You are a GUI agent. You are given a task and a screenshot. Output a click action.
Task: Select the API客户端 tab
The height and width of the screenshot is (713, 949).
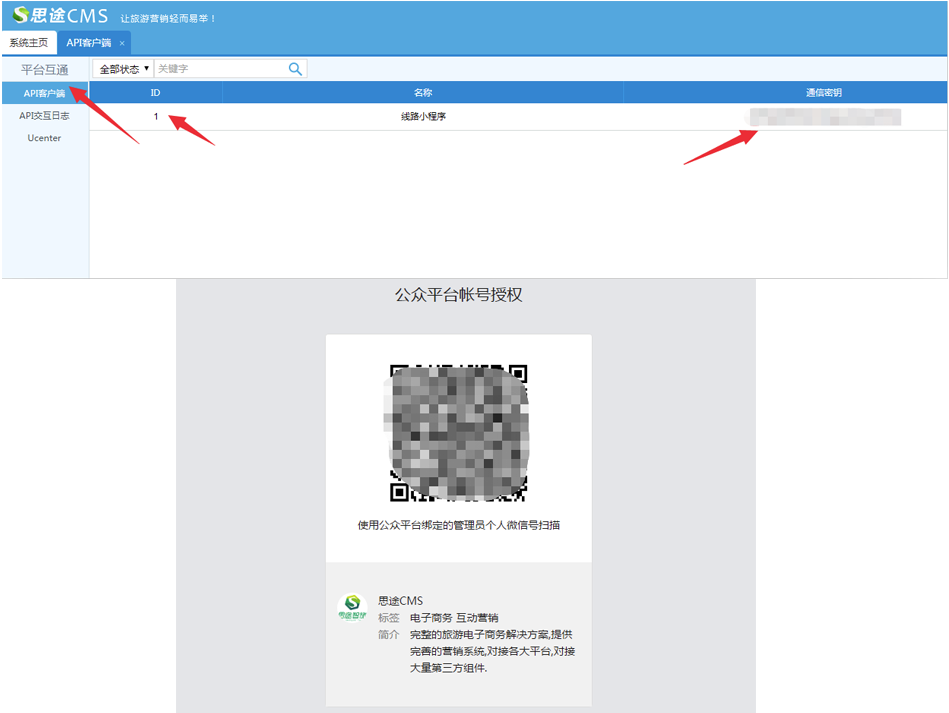point(88,43)
